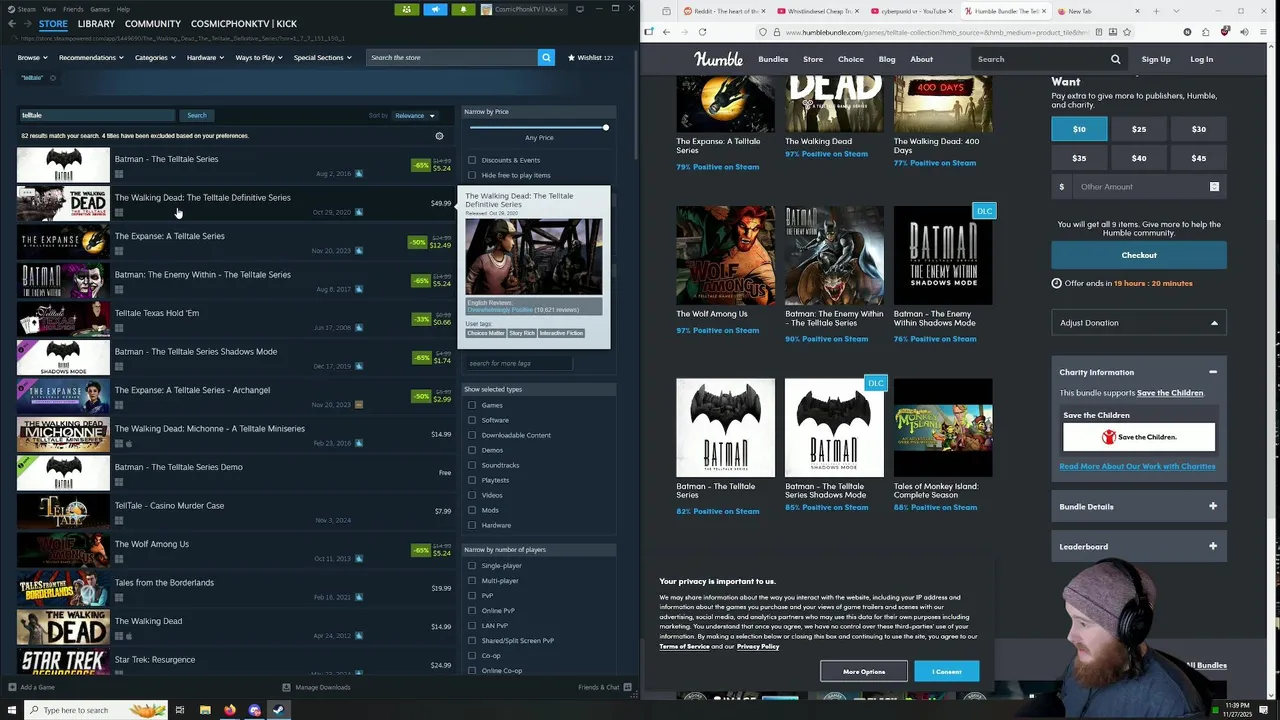Open Task View on taskbar
Image resolution: width=1280 pixels, height=720 pixels.
pos(180,710)
